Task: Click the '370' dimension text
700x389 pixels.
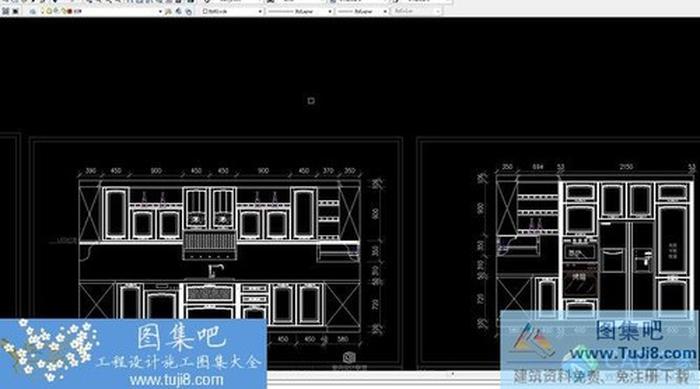Action: tap(328, 171)
